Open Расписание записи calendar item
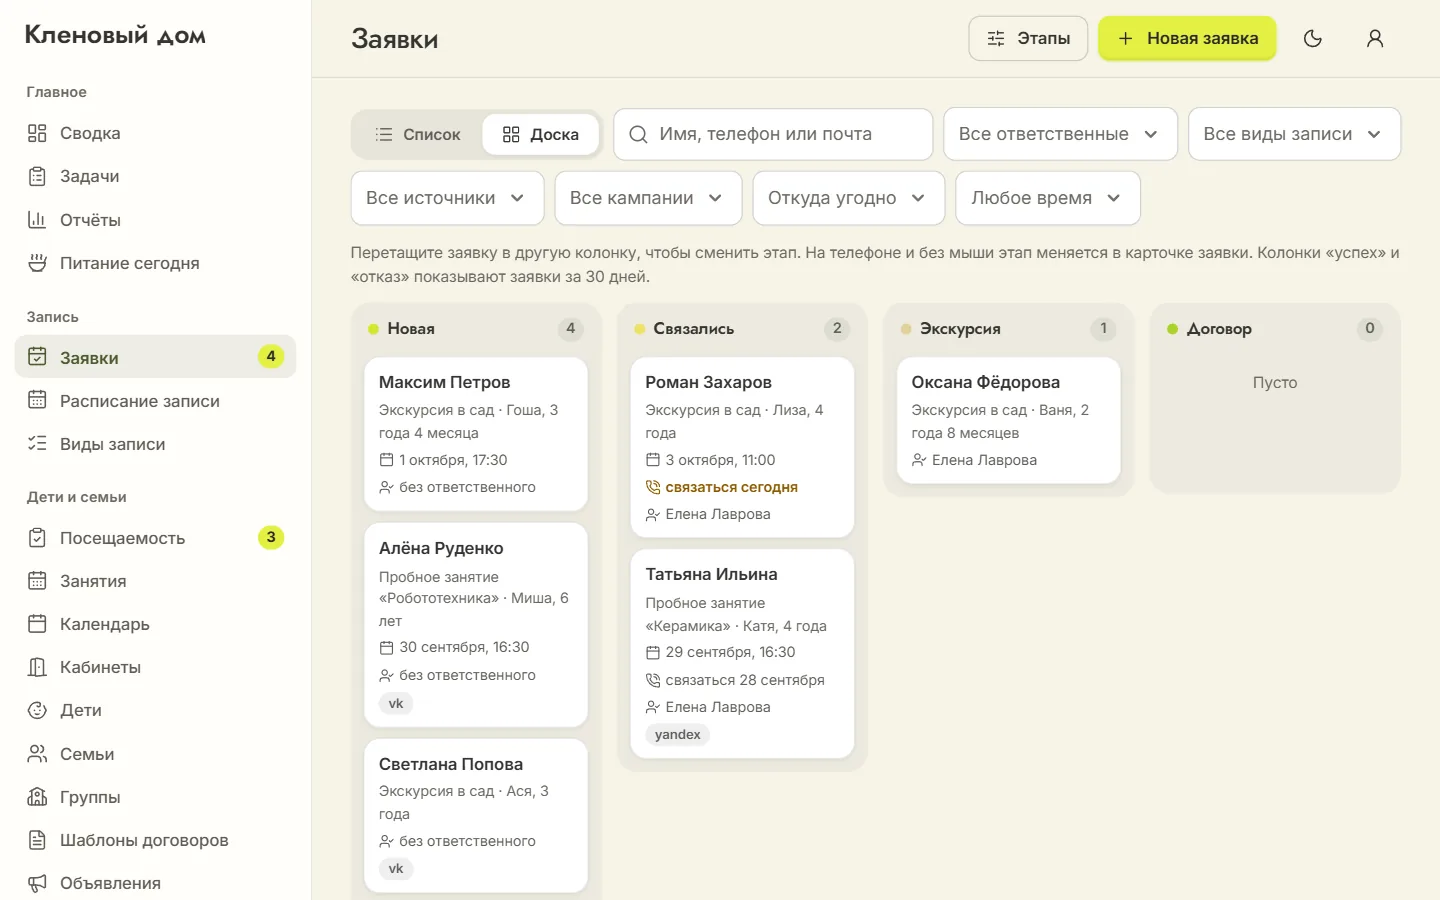Viewport: 1440px width, 900px height. [x=155, y=401]
